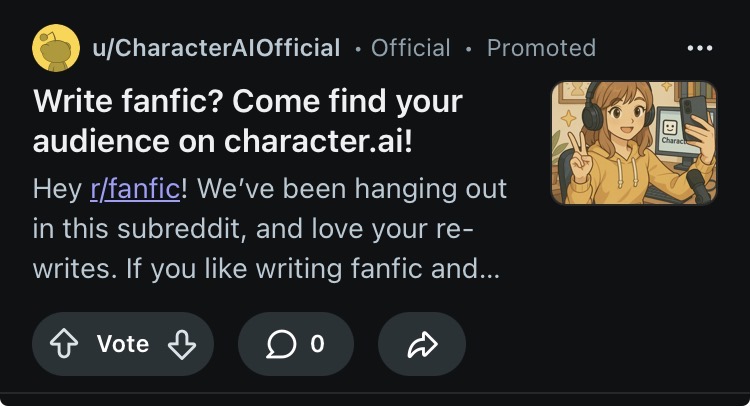Click "character.ai!" in the post title

point(319,142)
